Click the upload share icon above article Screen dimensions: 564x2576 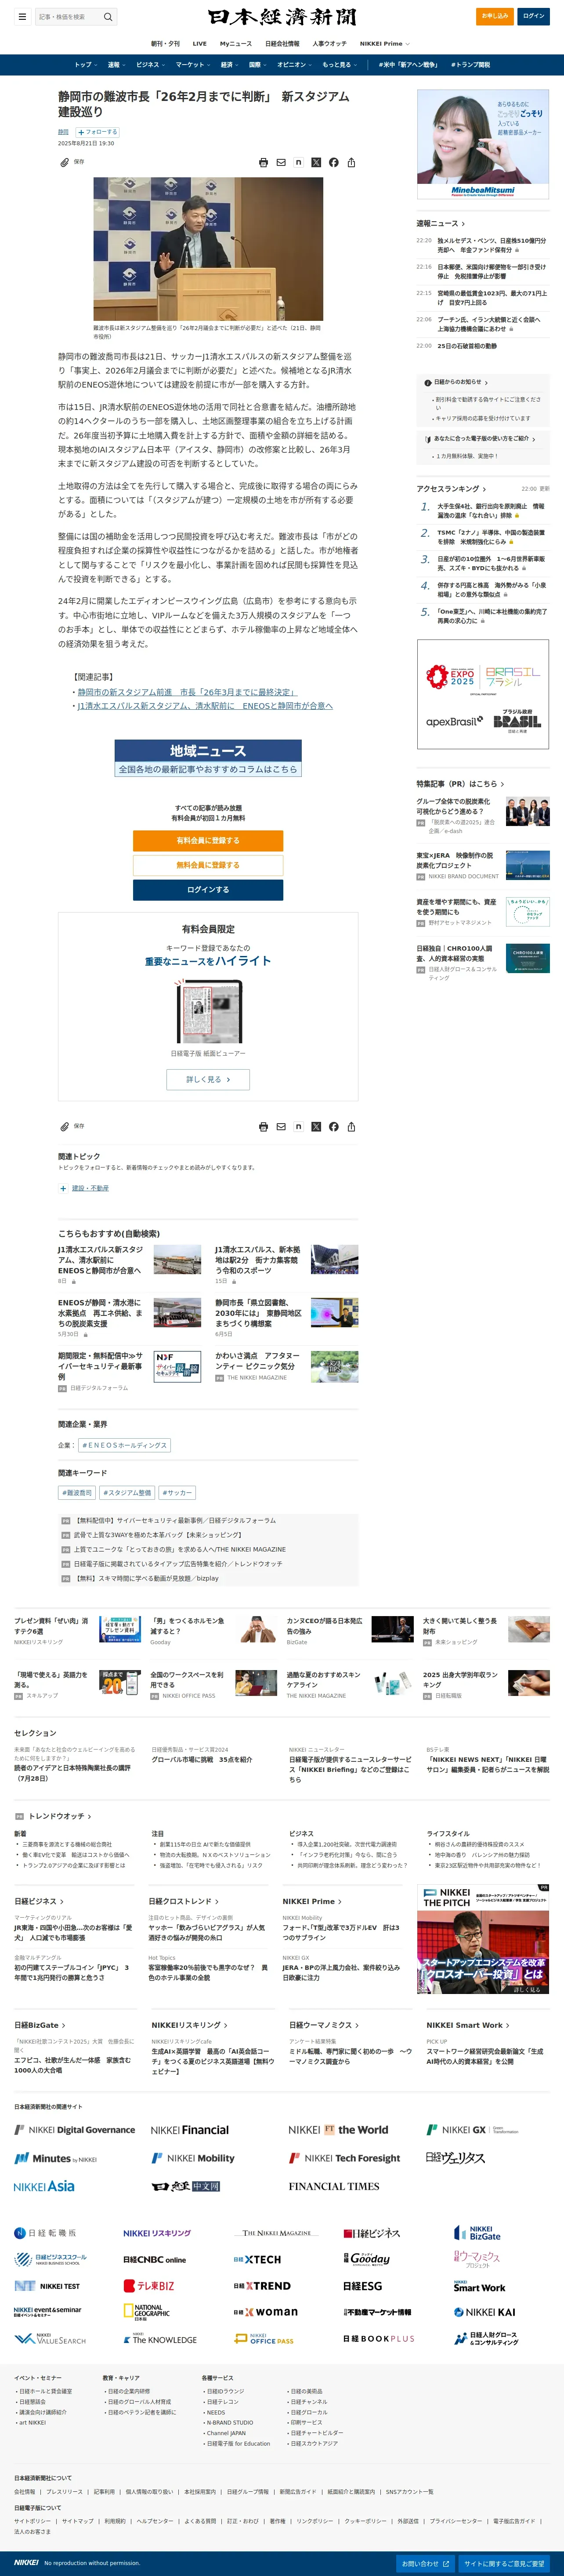pos(351,162)
